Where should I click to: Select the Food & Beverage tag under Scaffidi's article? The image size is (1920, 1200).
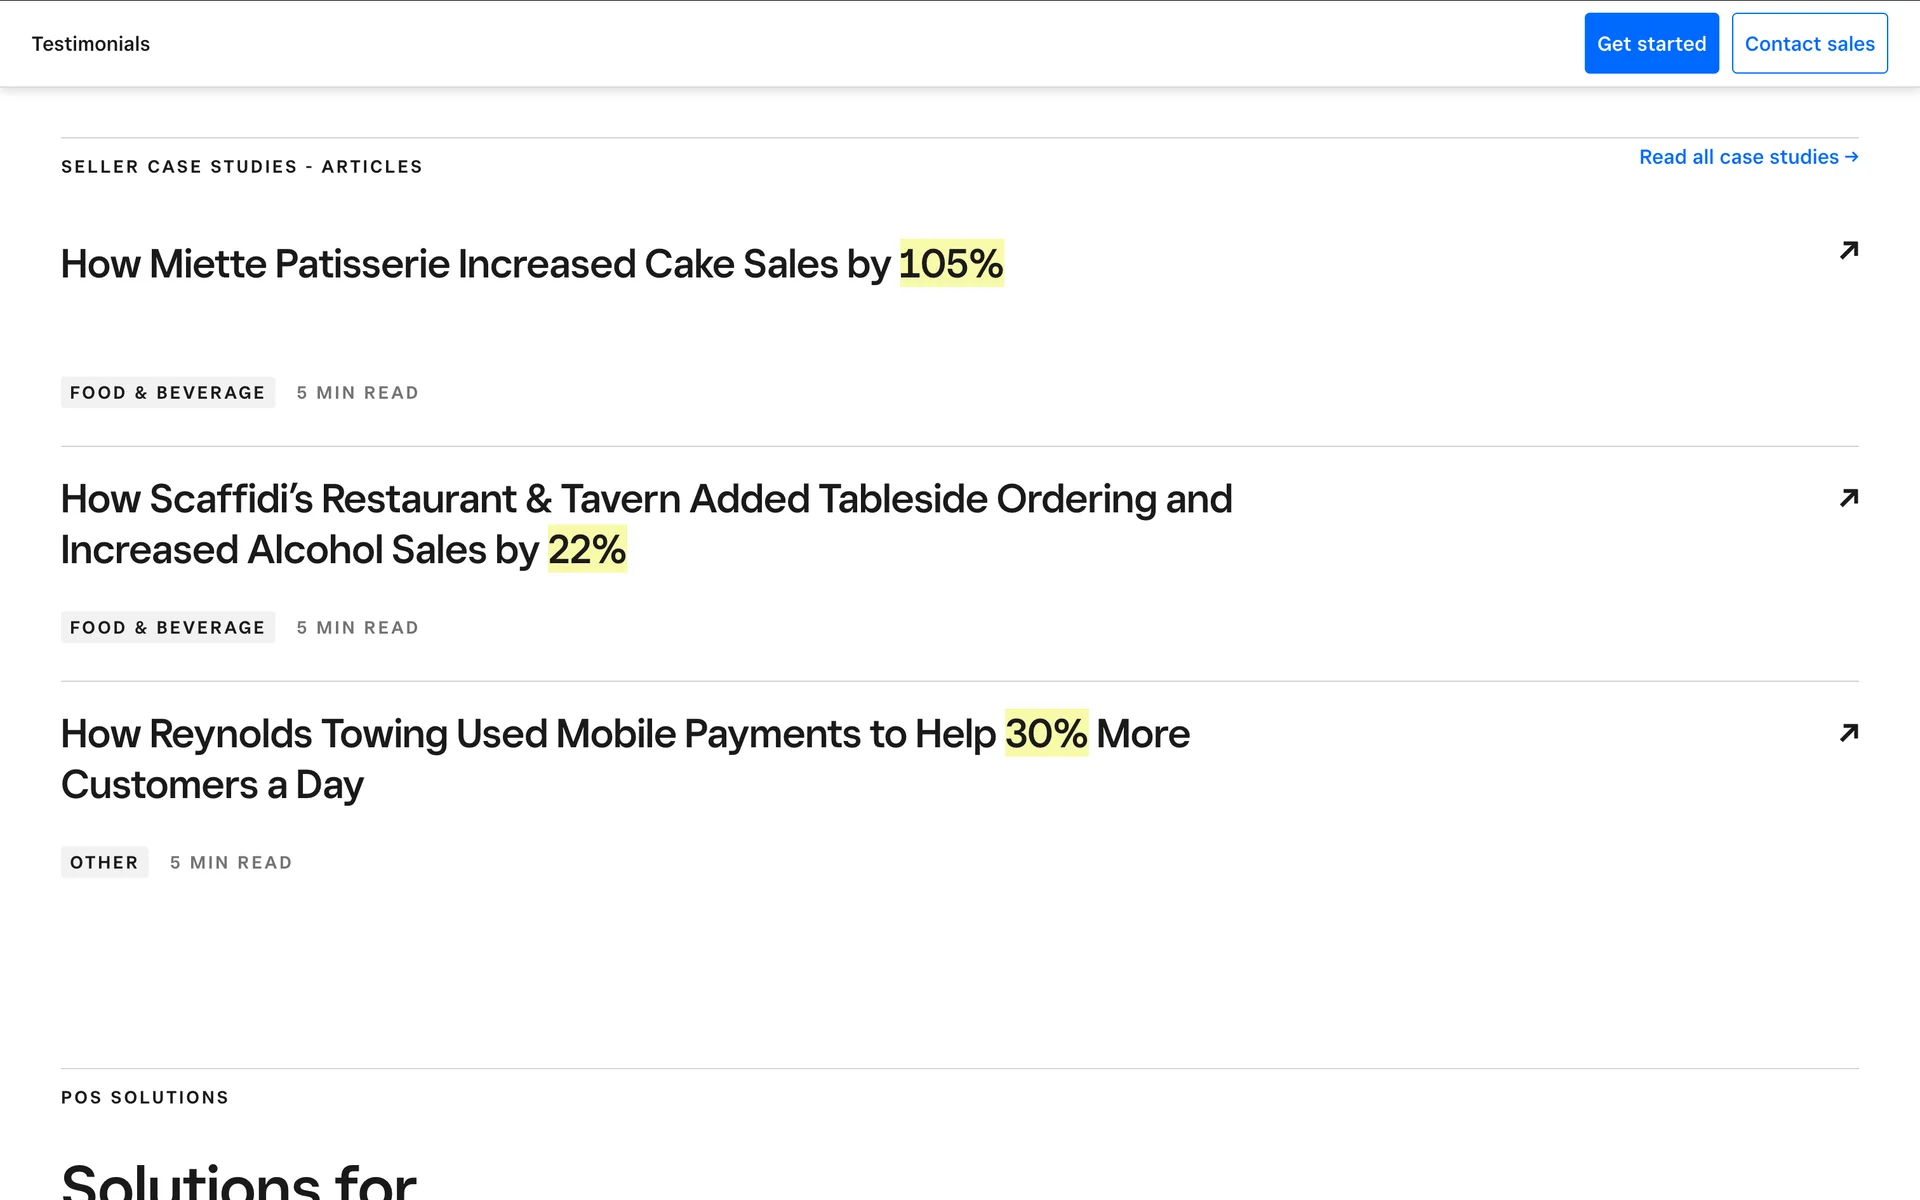click(167, 628)
